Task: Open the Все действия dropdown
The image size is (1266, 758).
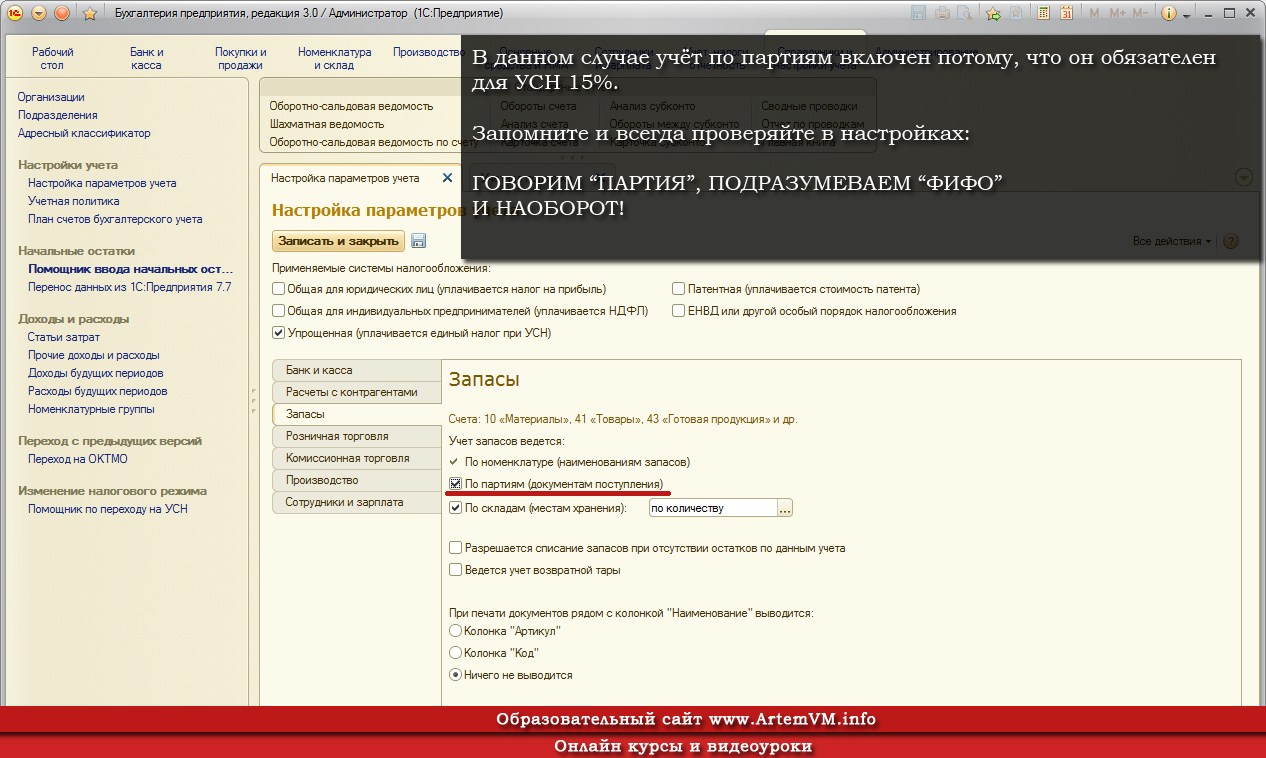Action: 1172,241
